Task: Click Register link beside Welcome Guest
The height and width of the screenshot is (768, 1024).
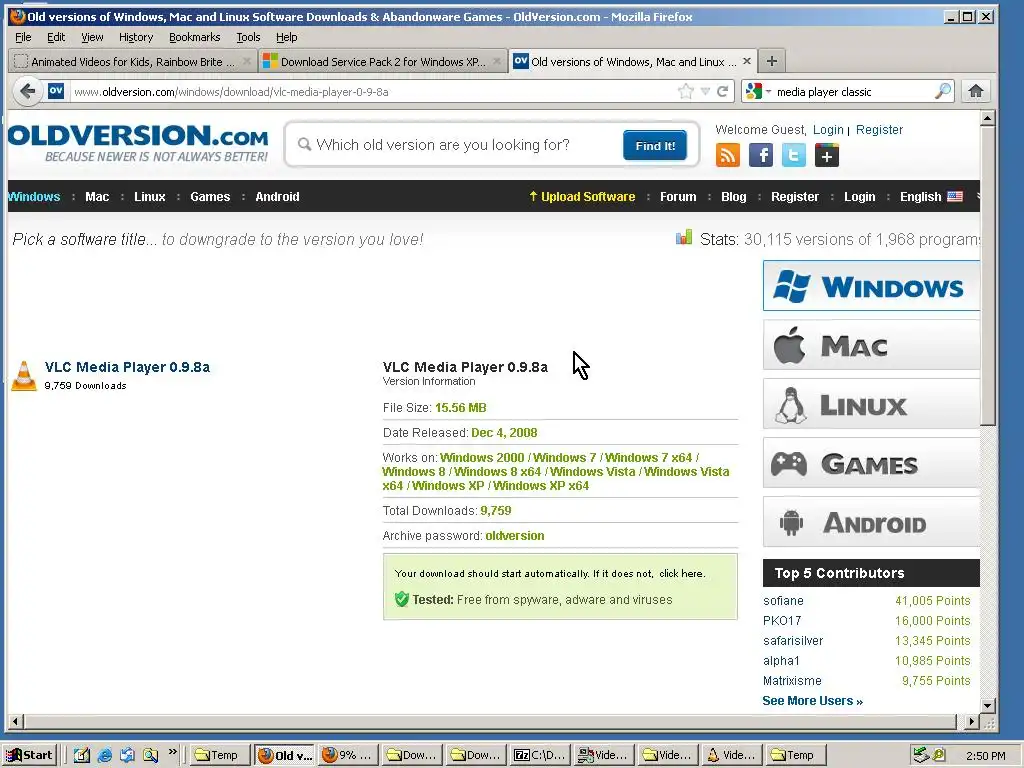Action: click(879, 129)
